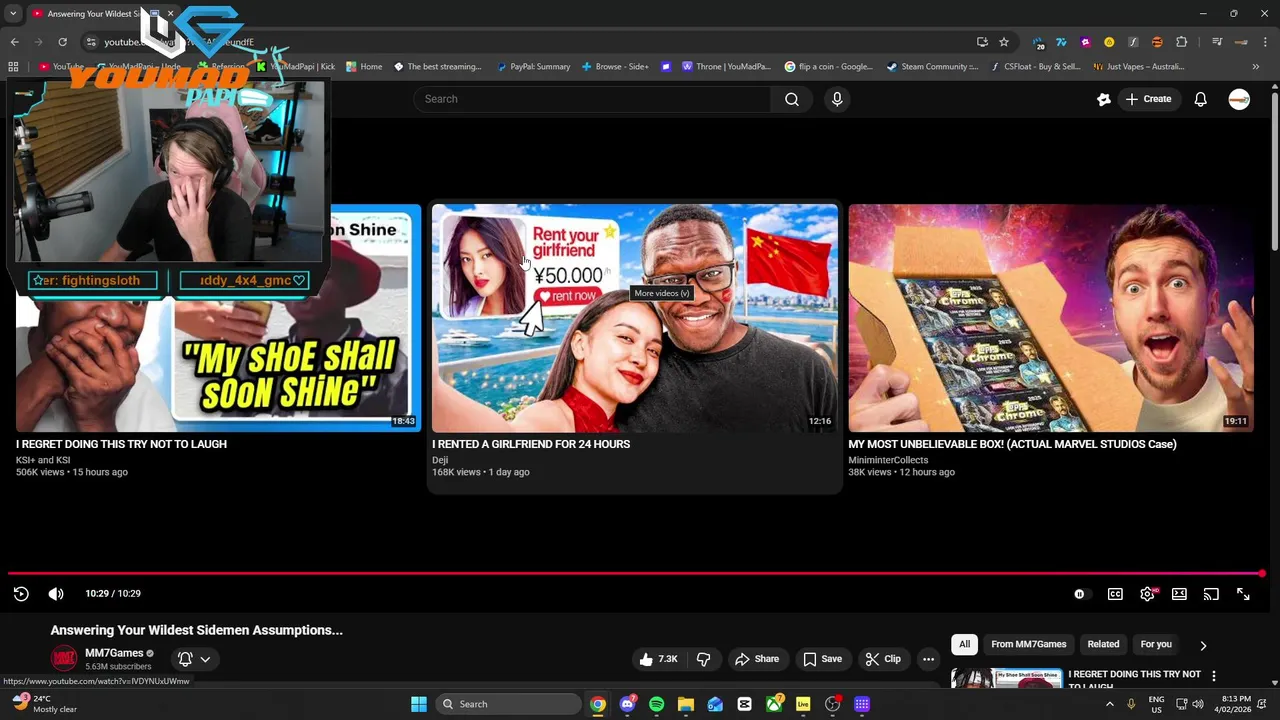Open the 'Home' bookmark
Screen dimensions: 1280x720
coord(364,67)
